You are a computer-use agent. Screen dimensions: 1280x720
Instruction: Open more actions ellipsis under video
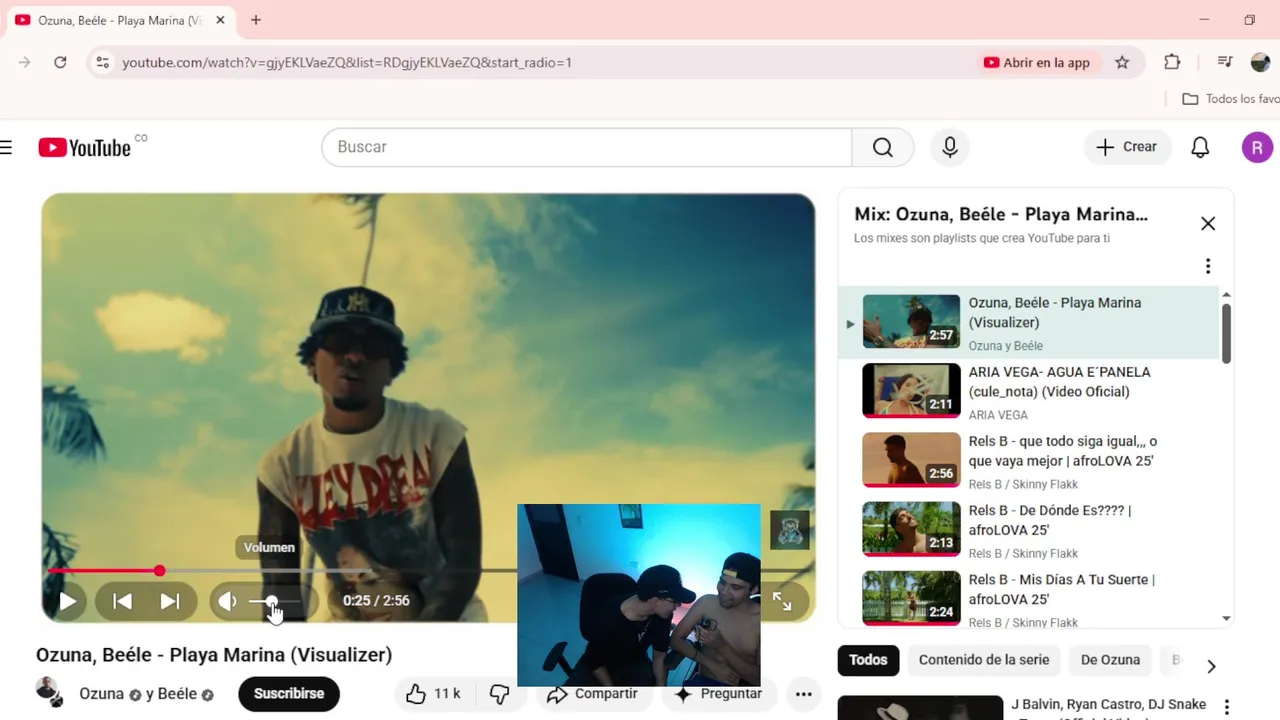point(803,694)
